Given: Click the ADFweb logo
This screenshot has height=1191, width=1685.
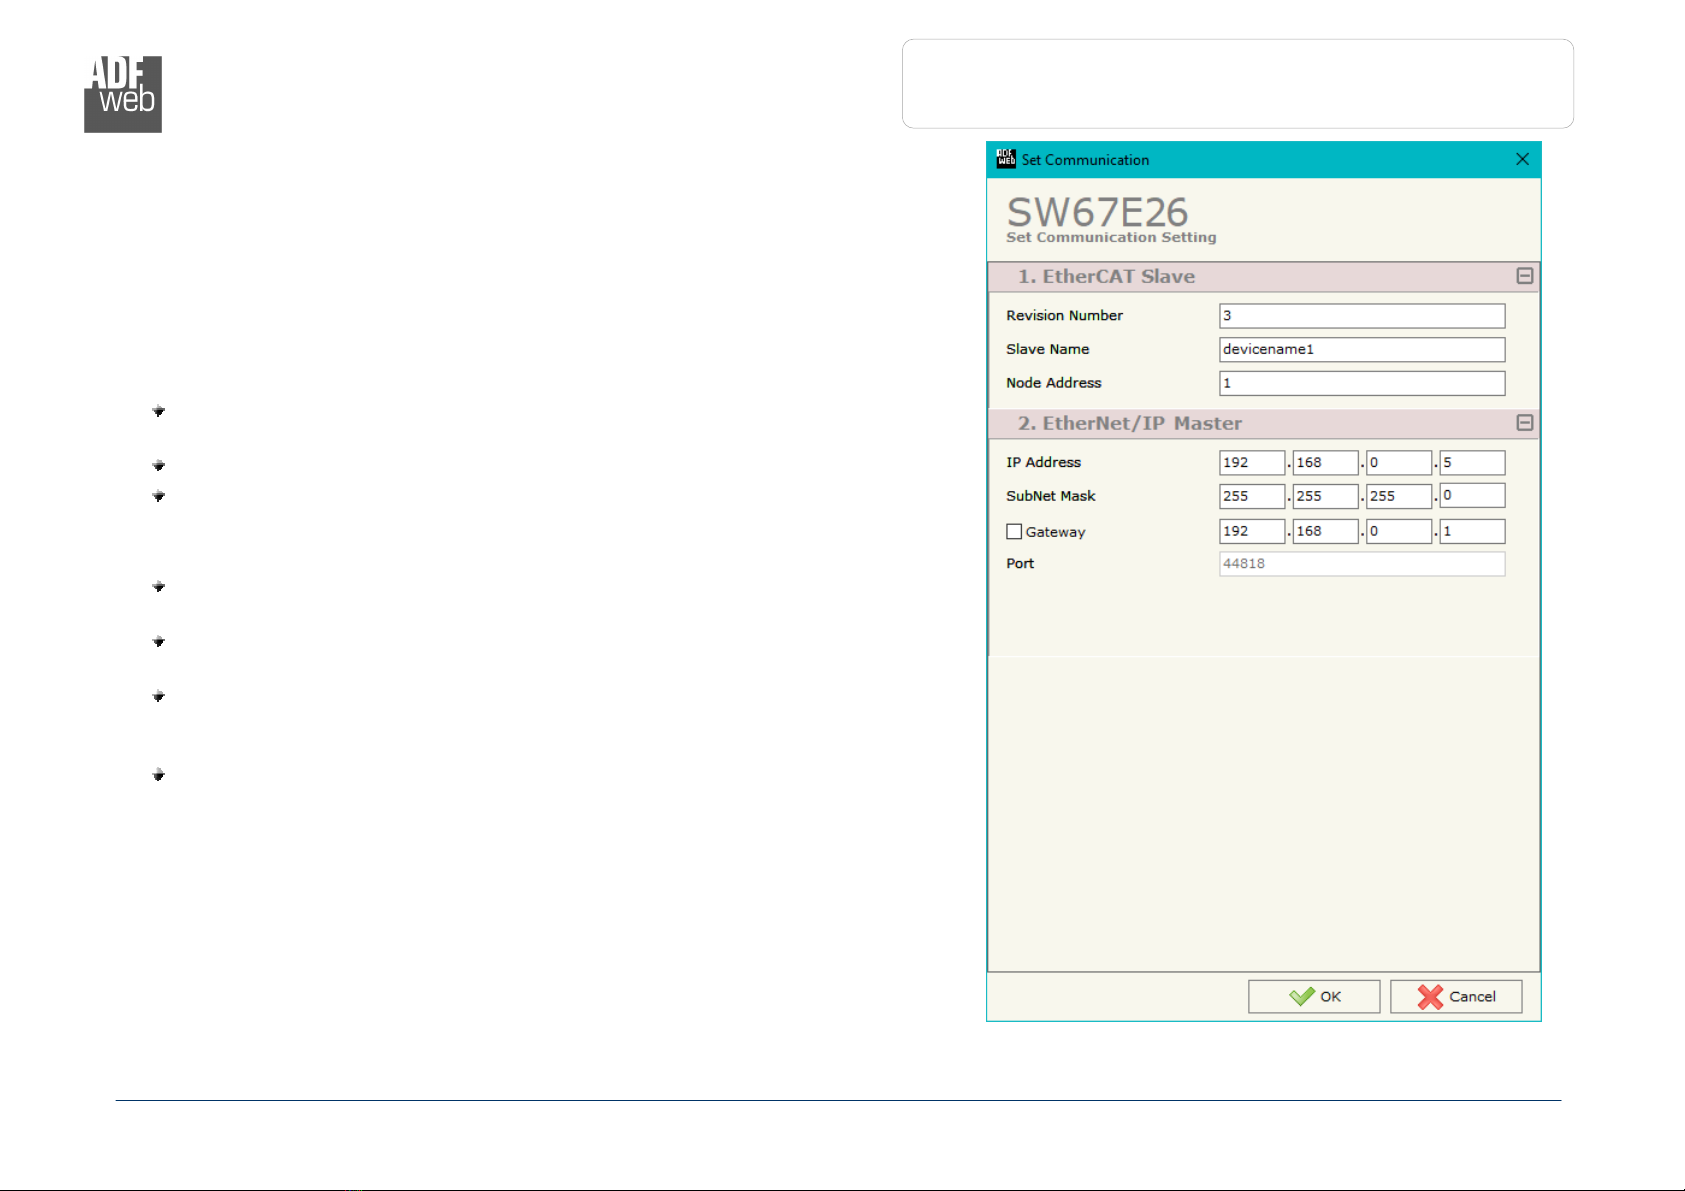Looking at the screenshot, I should [123, 94].
